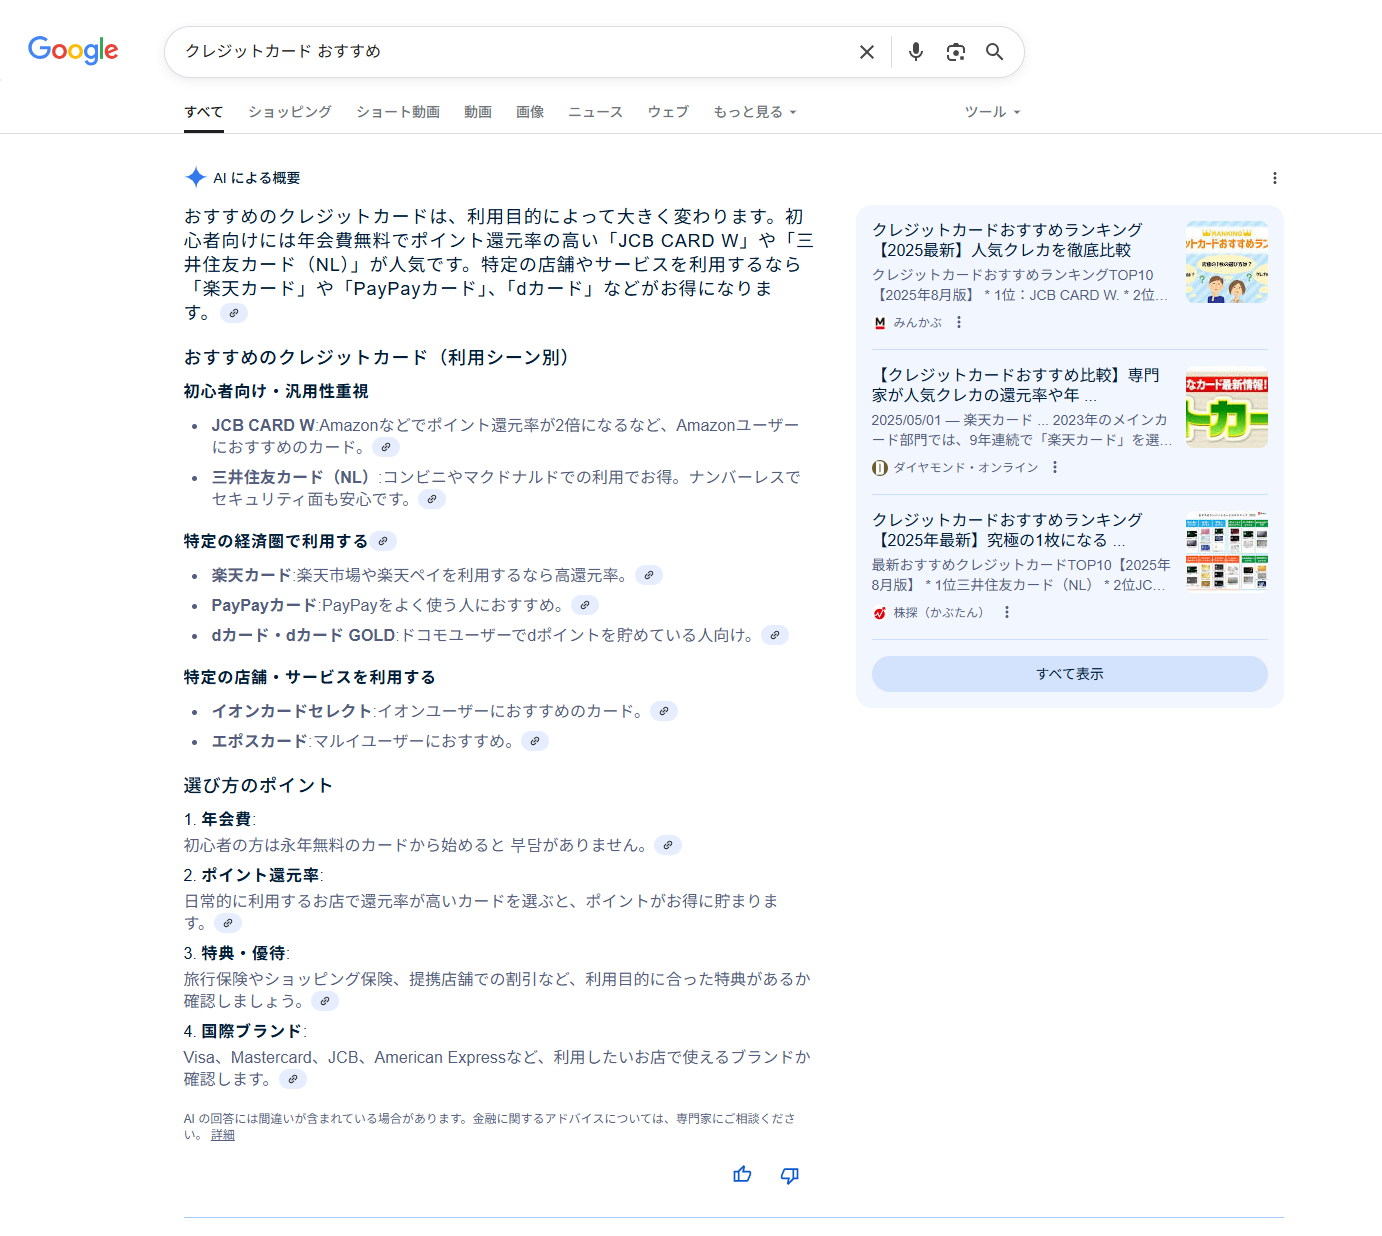Open the 詳細 link in disclaimer
This screenshot has width=1382, height=1236.
223,1135
